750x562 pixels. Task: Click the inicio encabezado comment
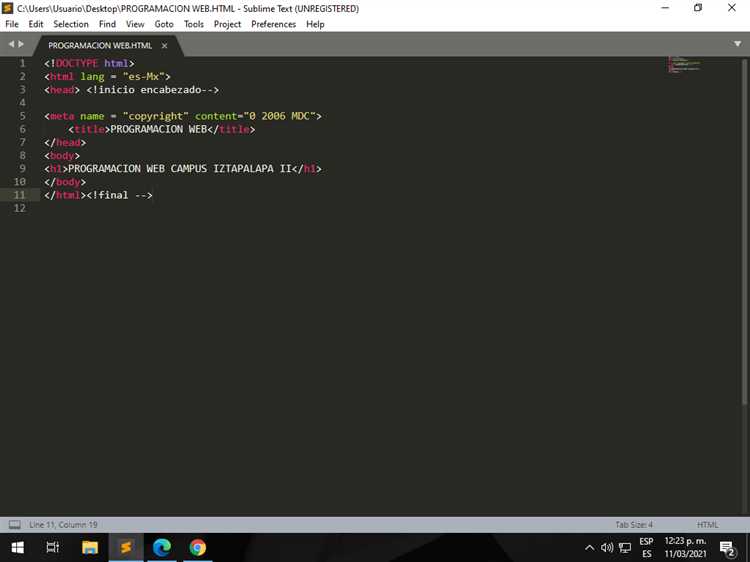pos(153,89)
